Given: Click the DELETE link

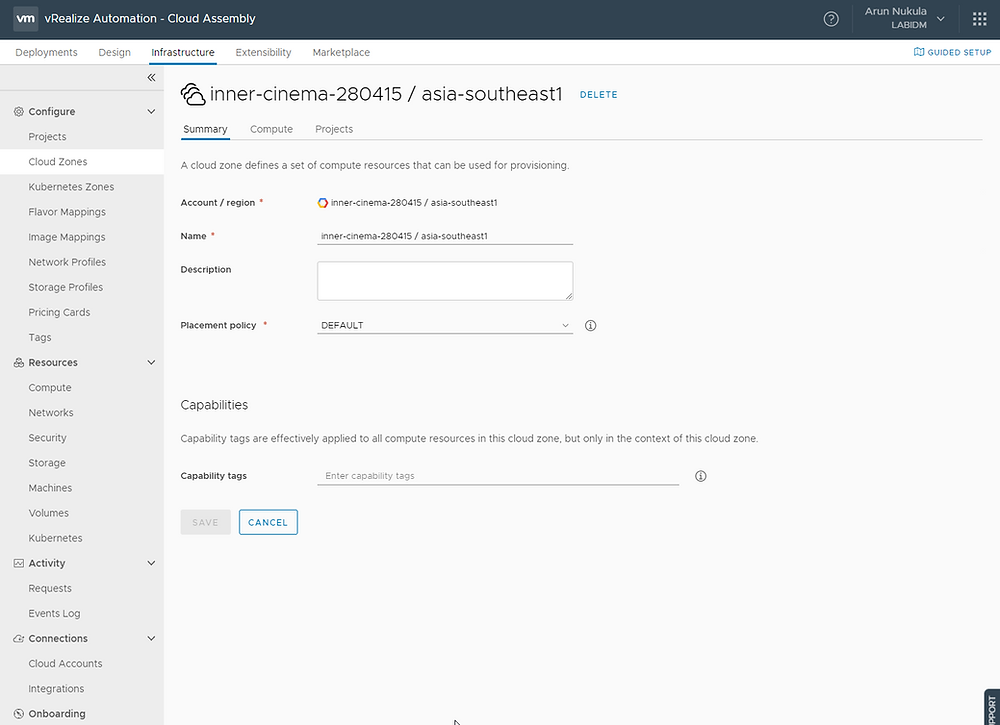Looking at the screenshot, I should [598, 94].
